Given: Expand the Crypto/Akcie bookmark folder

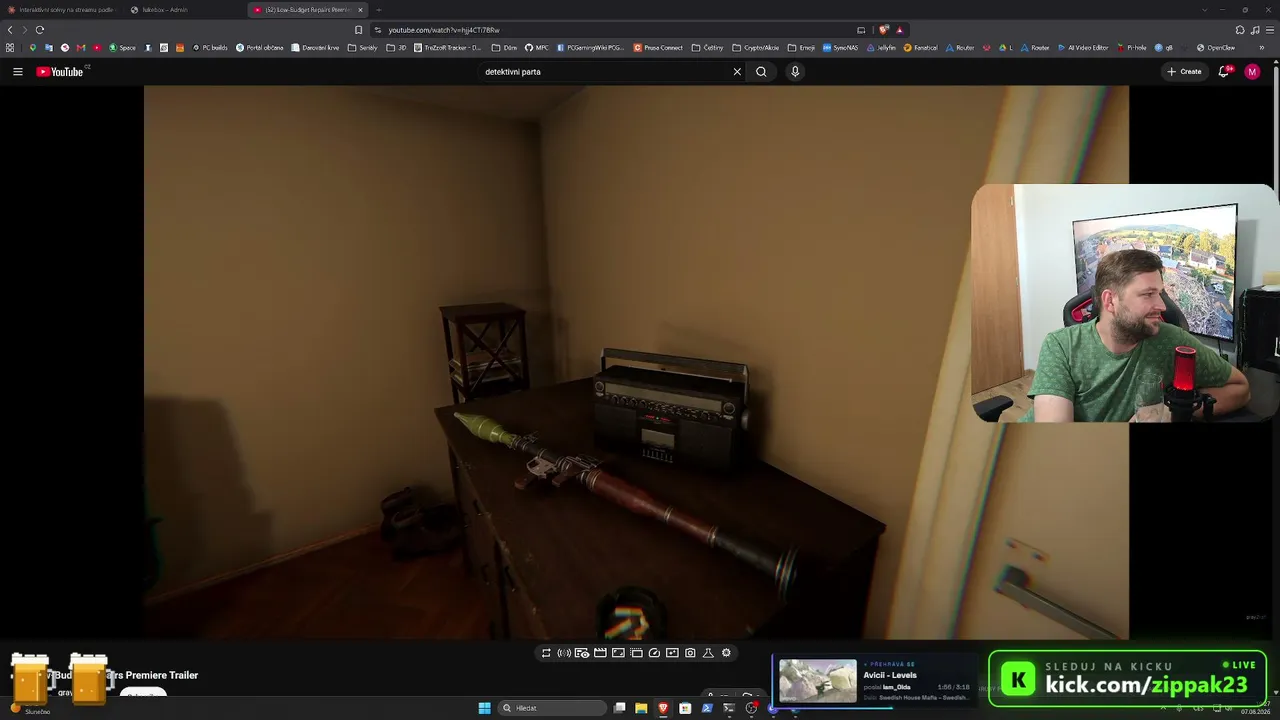Looking at the screenshot, I should (756, 48).
